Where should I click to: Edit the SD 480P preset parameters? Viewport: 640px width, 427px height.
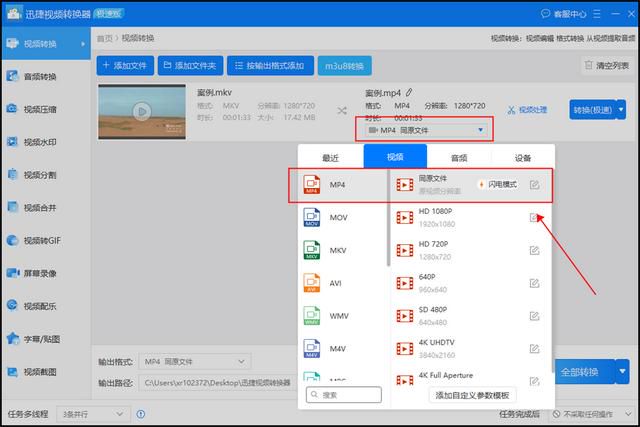click(534, 316)
